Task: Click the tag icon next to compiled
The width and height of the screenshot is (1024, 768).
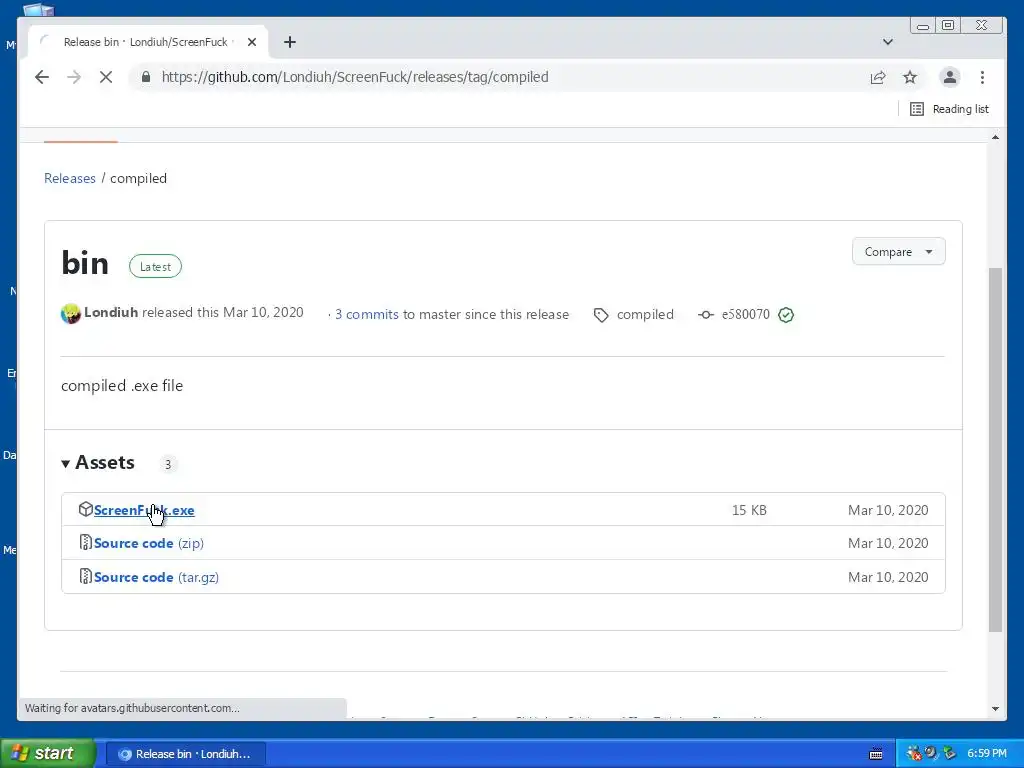Action: [x=601, y=315]
